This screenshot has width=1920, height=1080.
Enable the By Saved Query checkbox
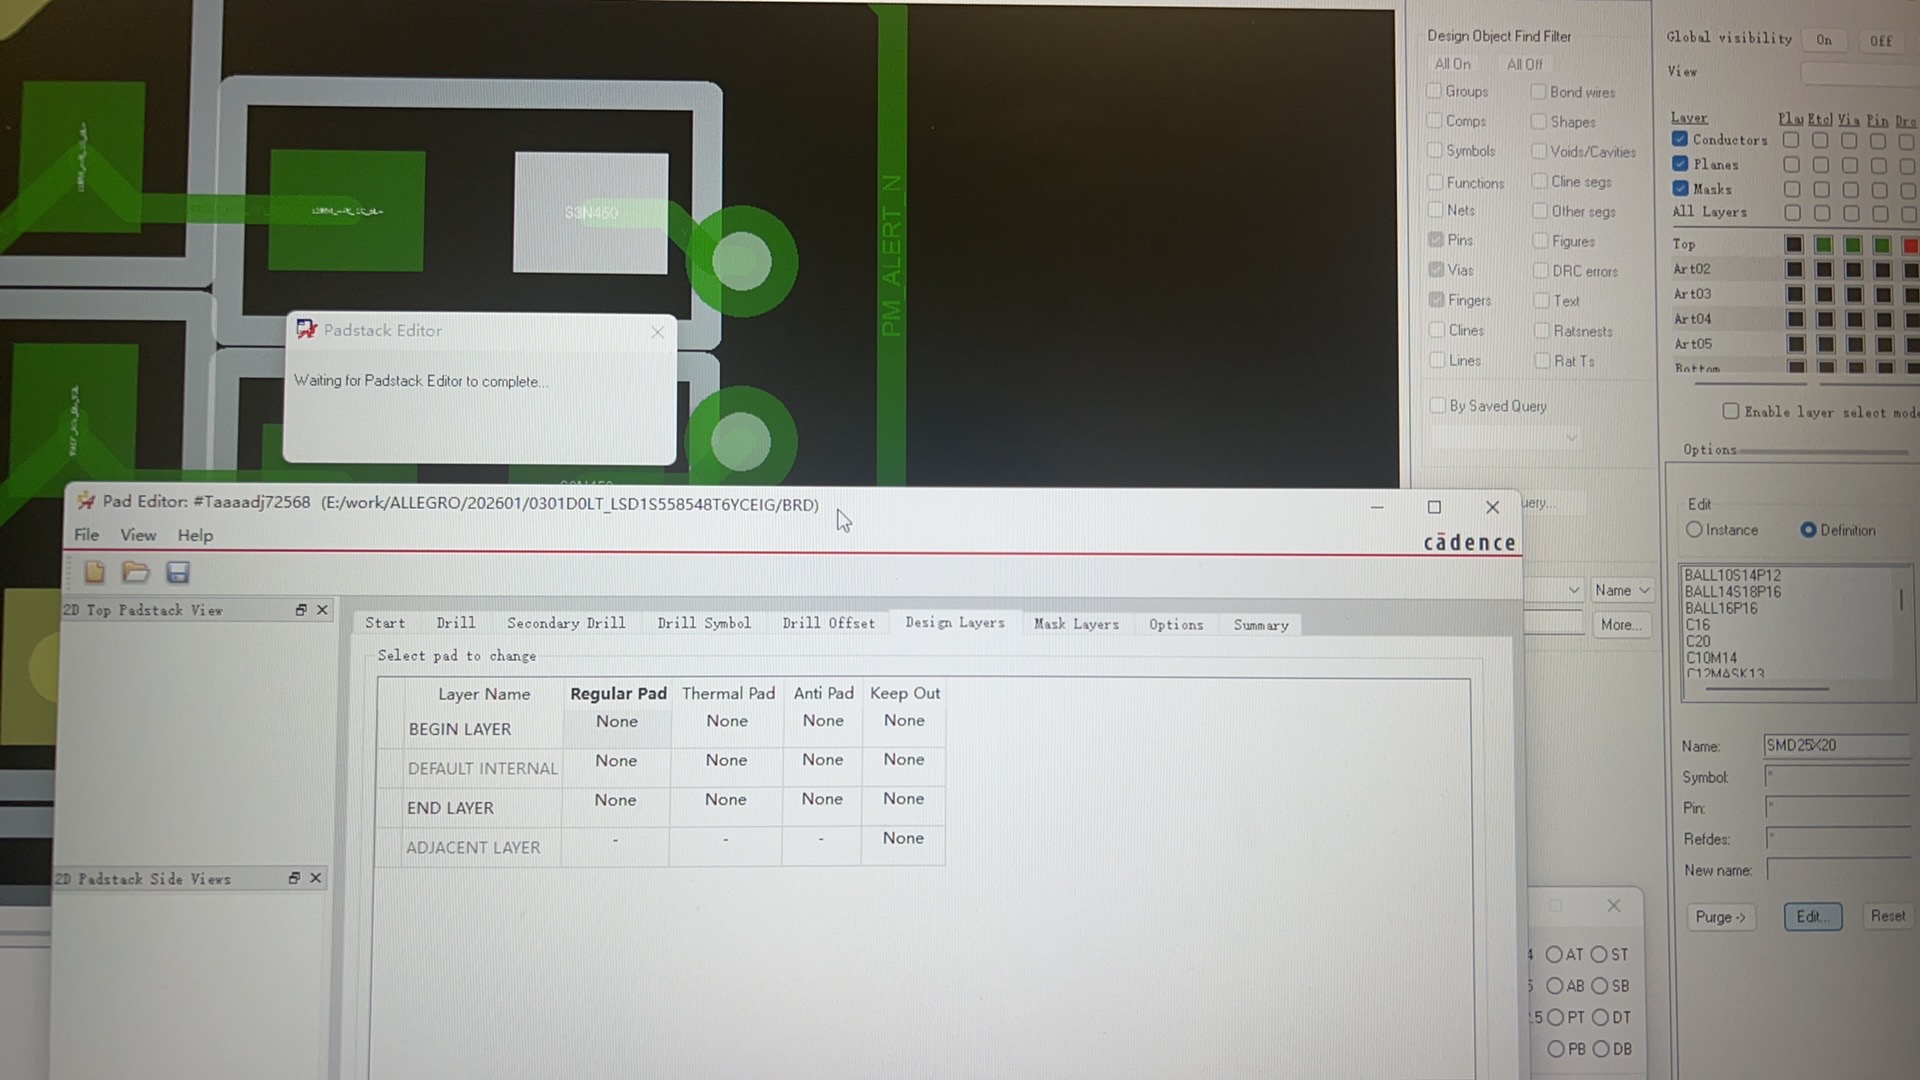(1437, 405)
